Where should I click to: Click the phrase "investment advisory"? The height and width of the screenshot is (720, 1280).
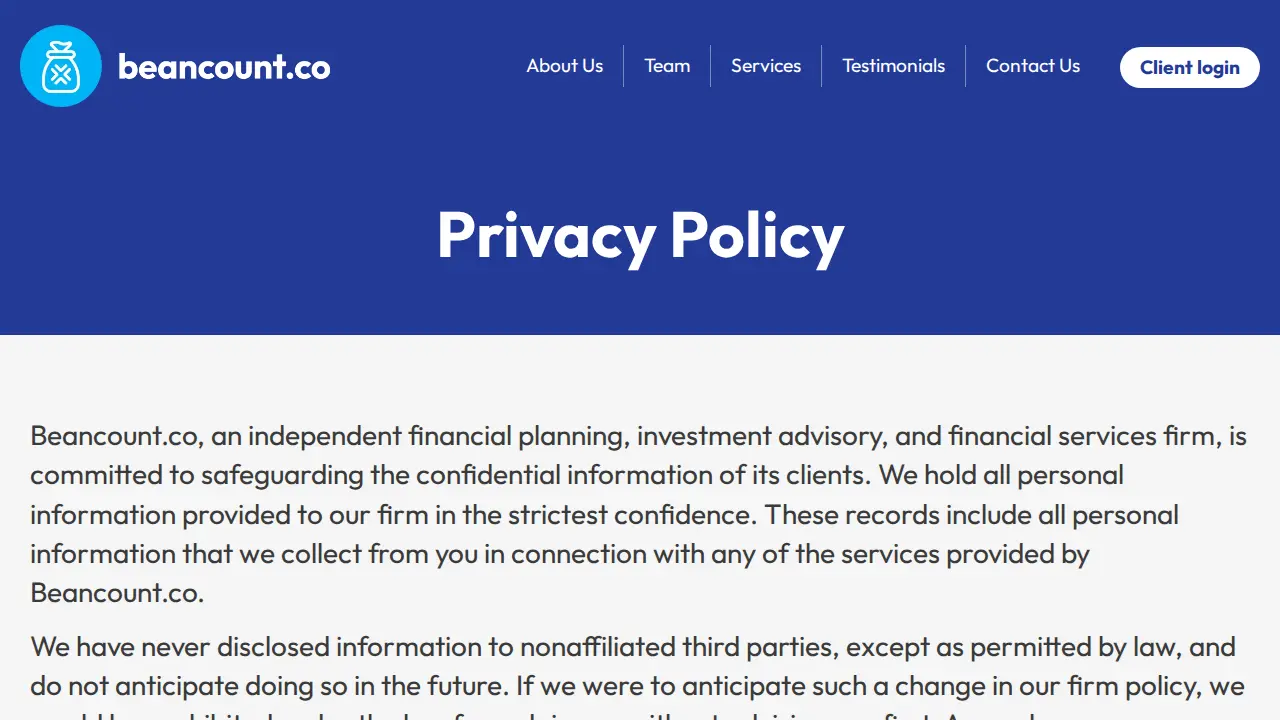[x=759, y=436]
